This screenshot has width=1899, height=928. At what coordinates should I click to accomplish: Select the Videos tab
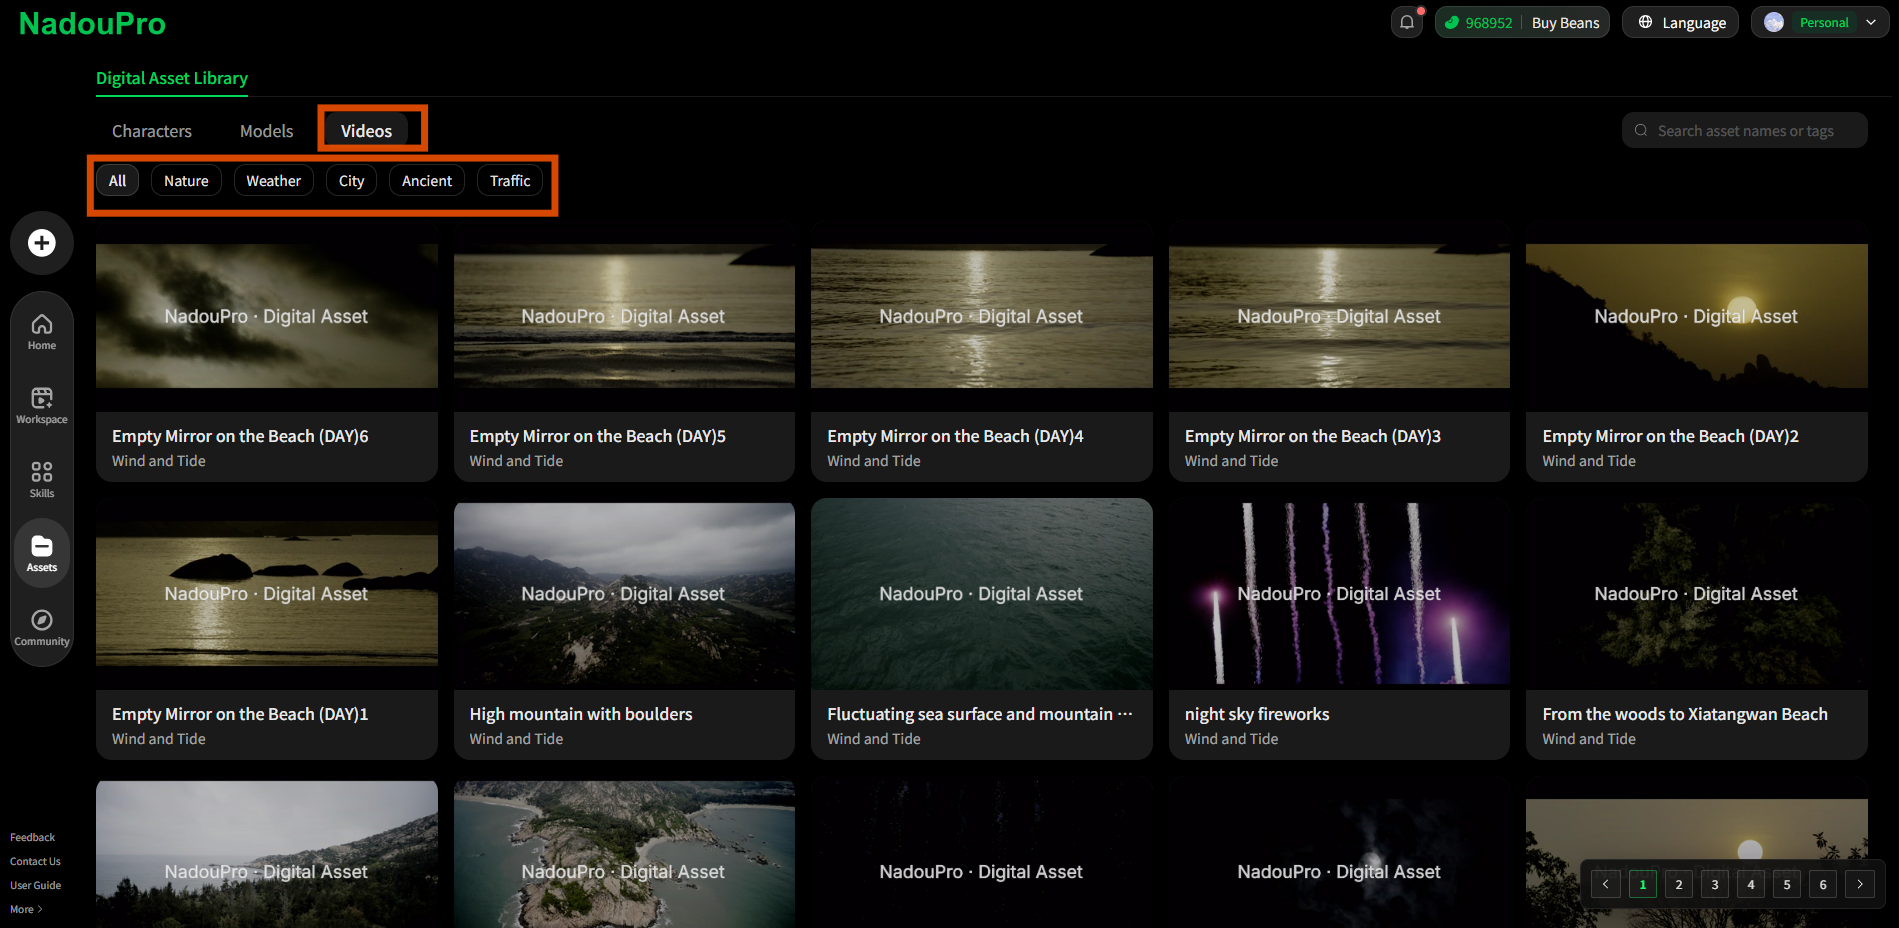click(366, 131)
